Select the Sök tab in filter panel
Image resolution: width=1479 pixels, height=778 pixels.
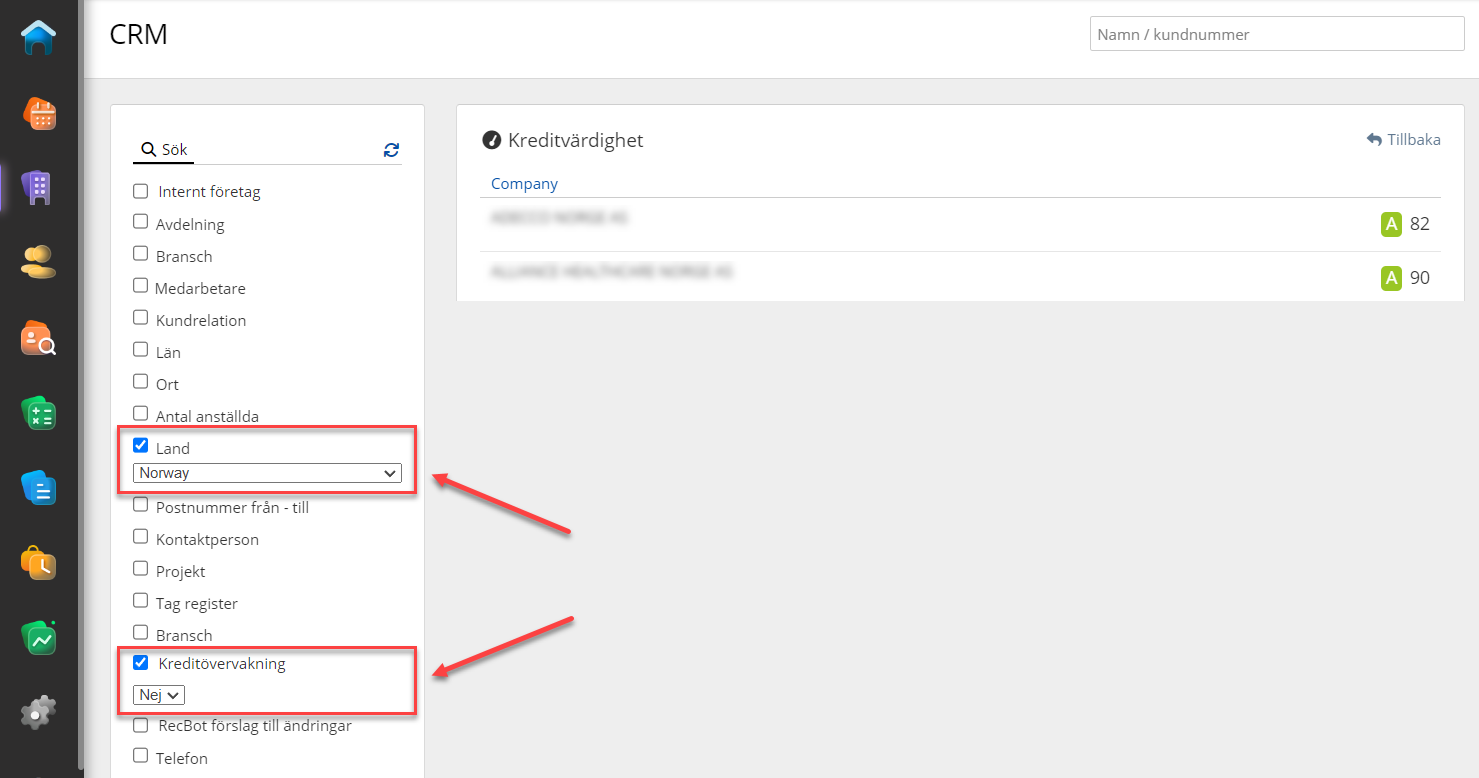coord(165,150)
